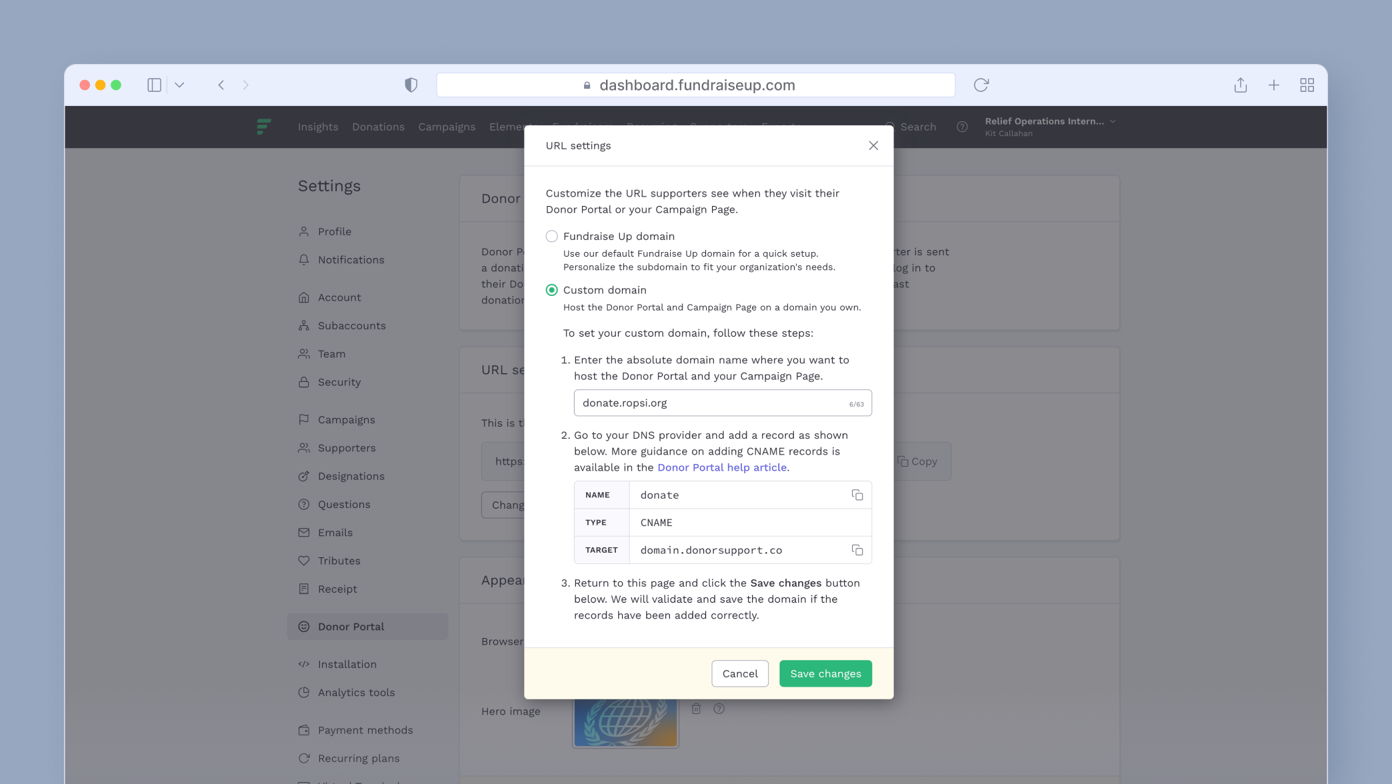Open the Donations menu item
The height and width of the screenshot is (784, 1392).
[x=378, y=127]
